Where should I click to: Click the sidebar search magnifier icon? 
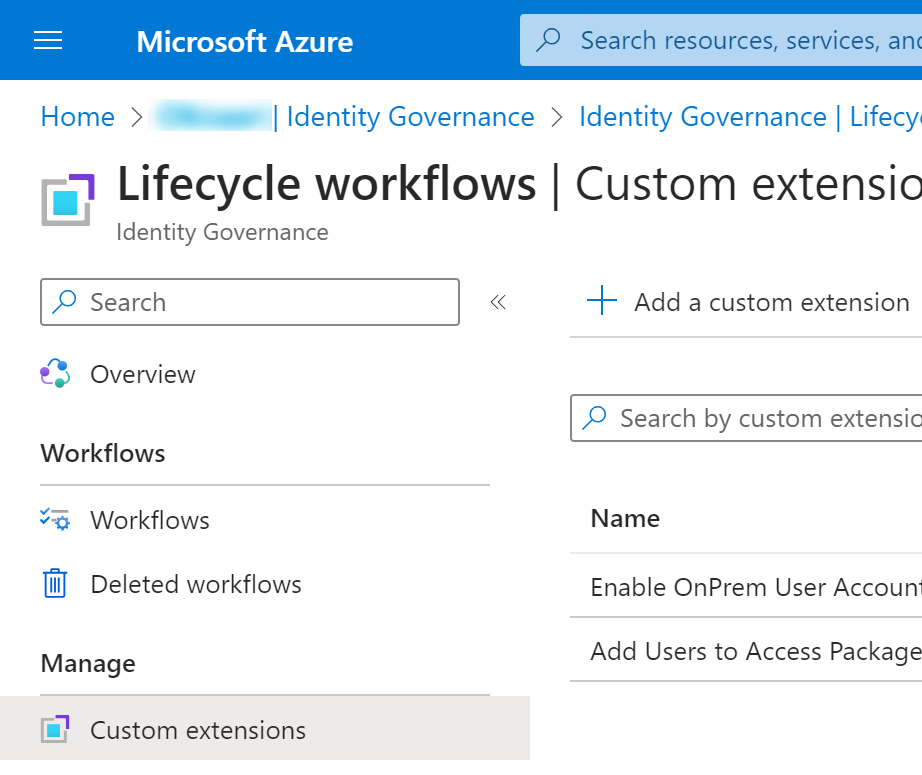[x=64, y=302]
